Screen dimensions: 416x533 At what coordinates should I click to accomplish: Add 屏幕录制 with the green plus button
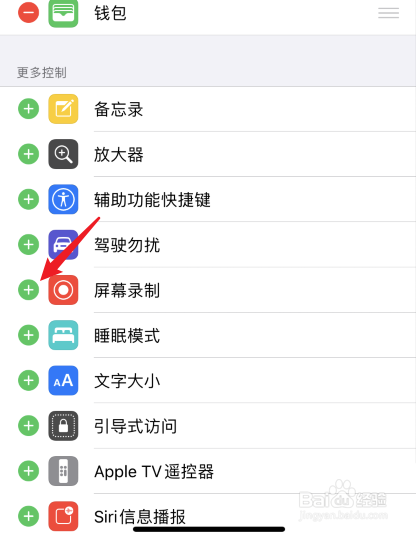(x=29, y=290)
